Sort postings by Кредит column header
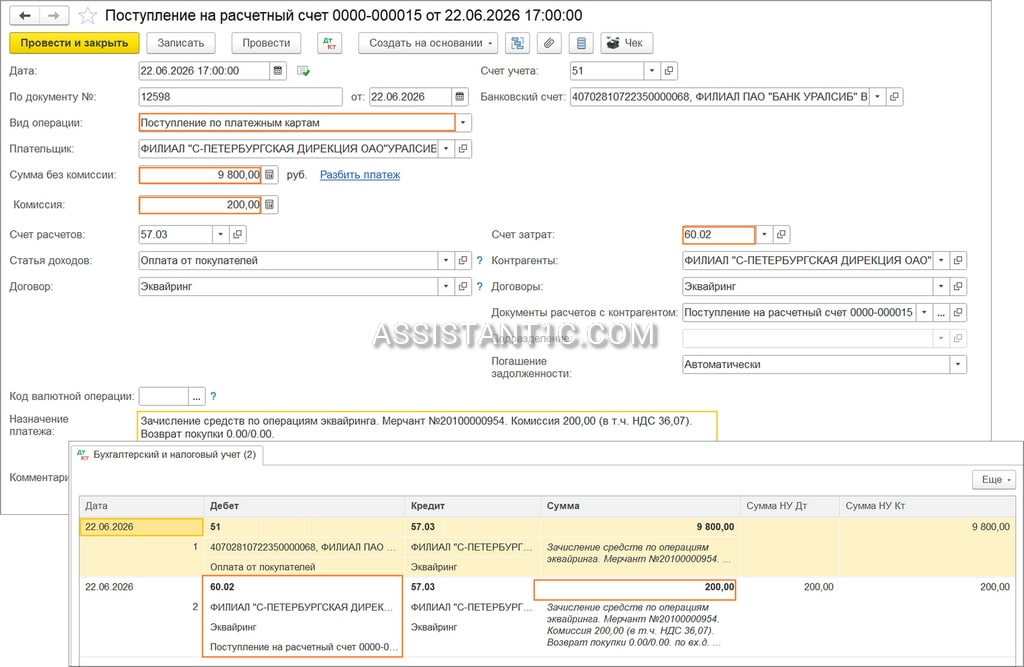Screen dimensions: 1024x667 coord(473,506)
